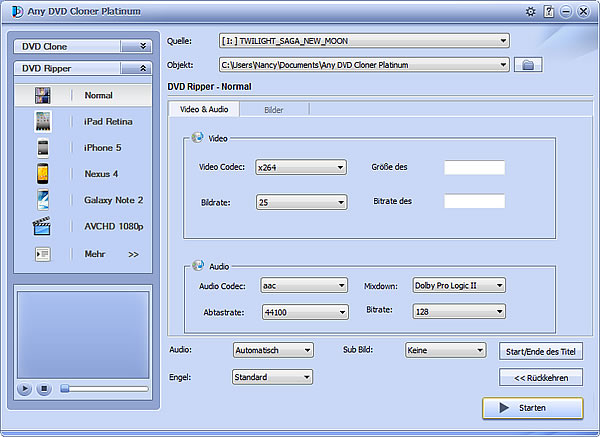The width and height of the screenshot is (600, 437).
Task: Open the audio Bitrate 128 dropdown
Action: [x=459, y=311]
